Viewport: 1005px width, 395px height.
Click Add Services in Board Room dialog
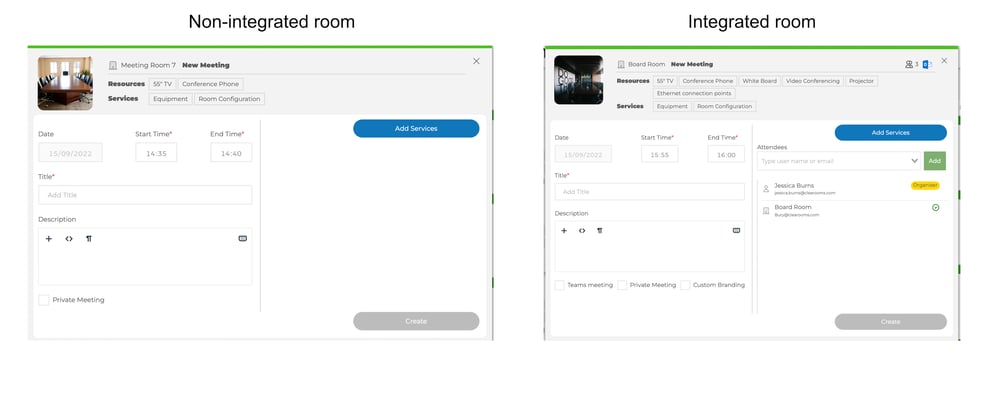point(890,133)
